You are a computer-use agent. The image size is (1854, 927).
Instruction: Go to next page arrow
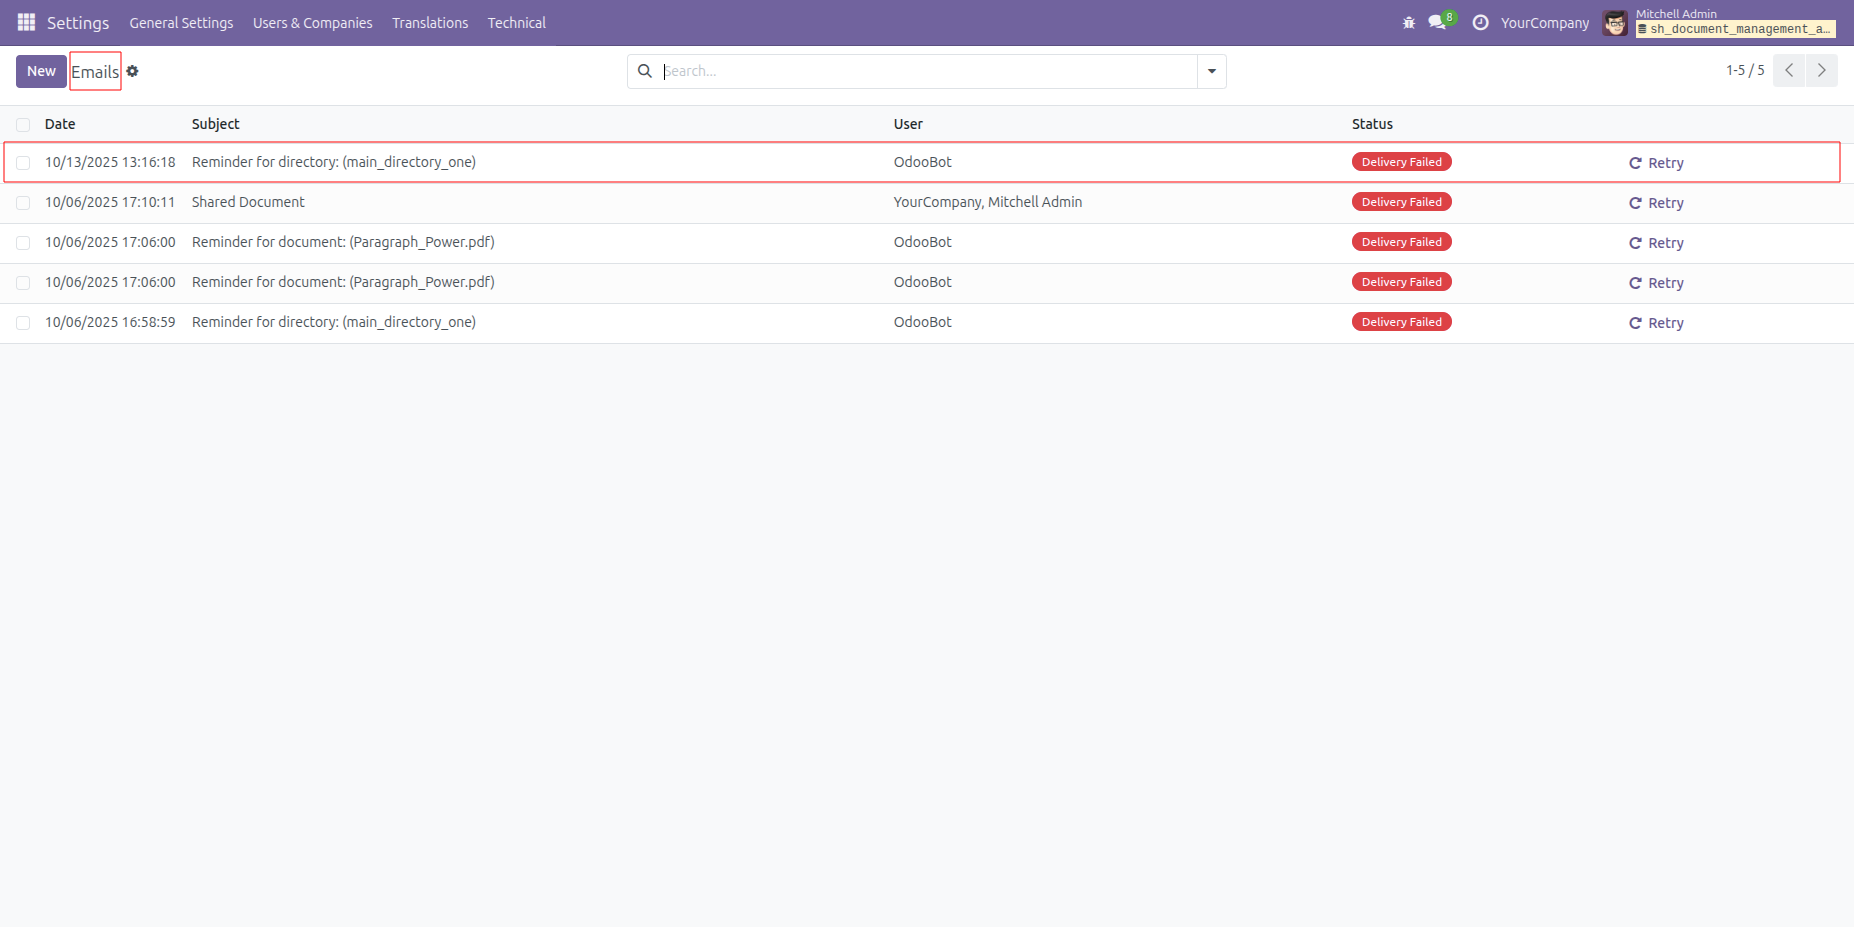click(x=1821, y=71)
